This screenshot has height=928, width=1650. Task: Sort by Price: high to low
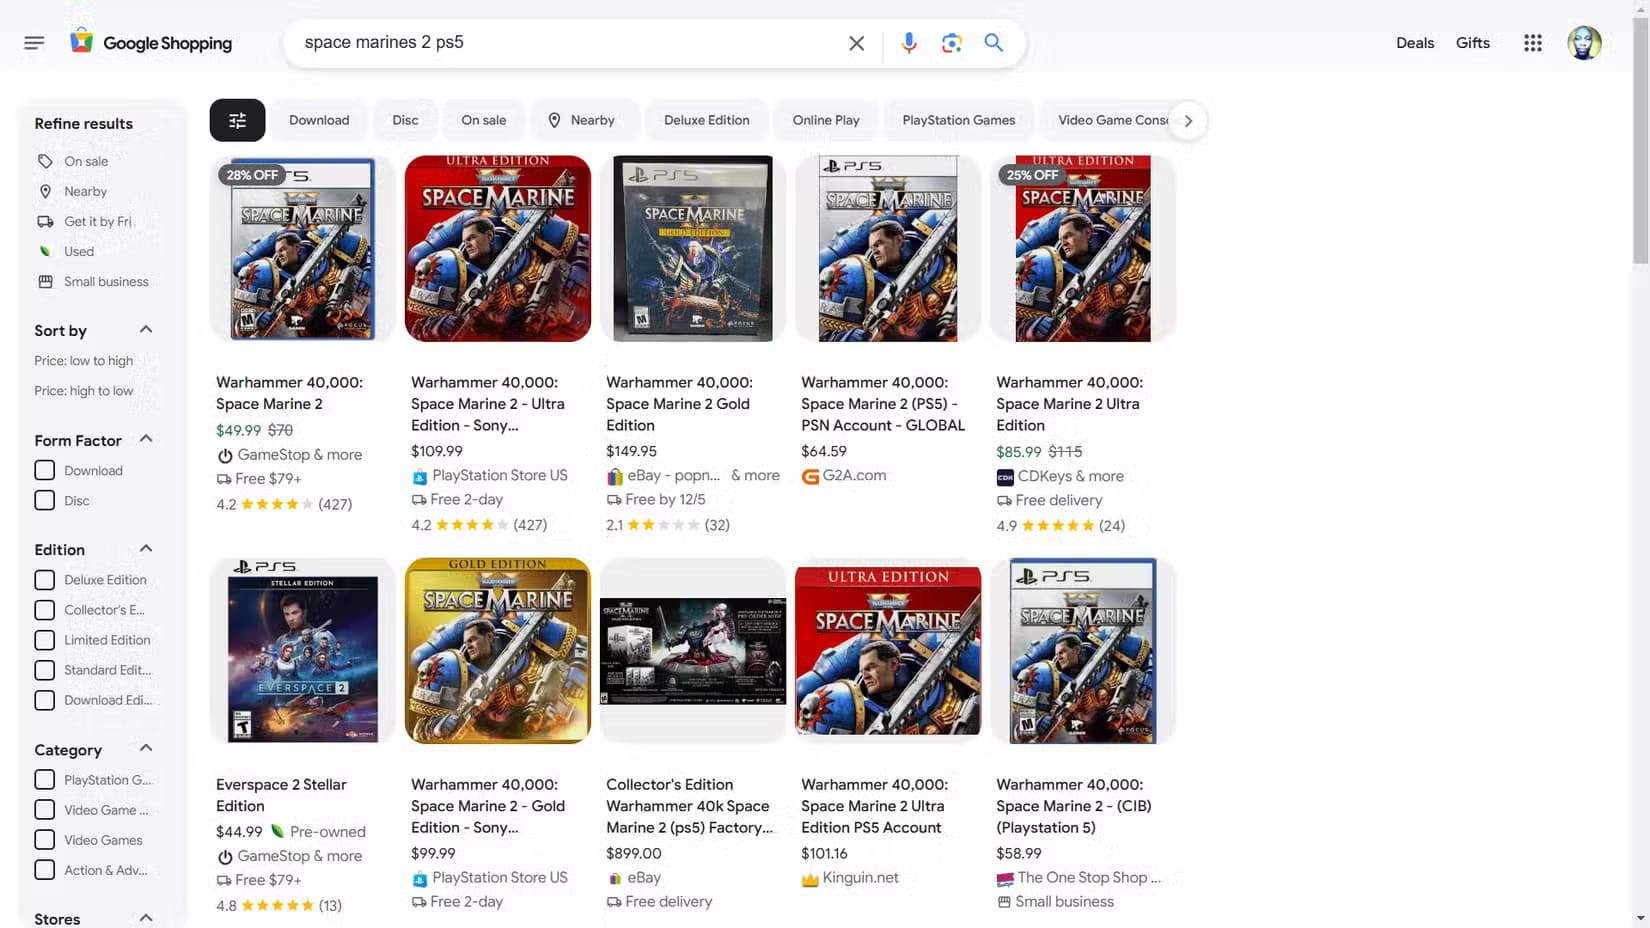tap(84, 391)
